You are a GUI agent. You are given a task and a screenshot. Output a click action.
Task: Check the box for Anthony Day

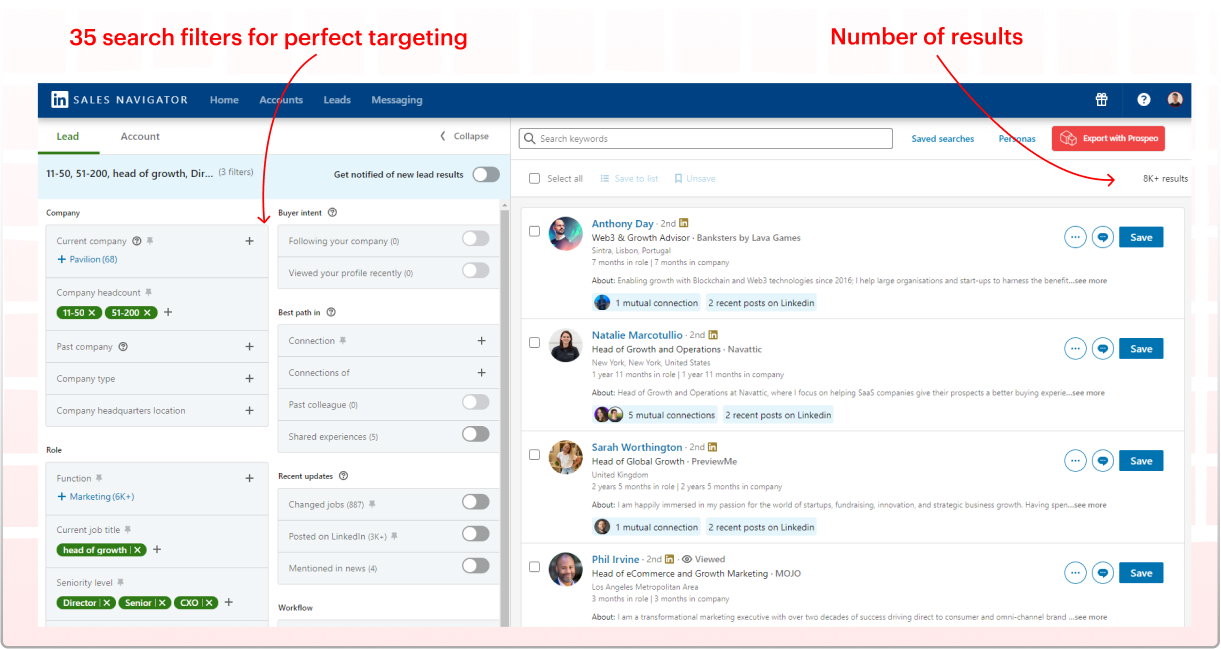coord(534,231)
